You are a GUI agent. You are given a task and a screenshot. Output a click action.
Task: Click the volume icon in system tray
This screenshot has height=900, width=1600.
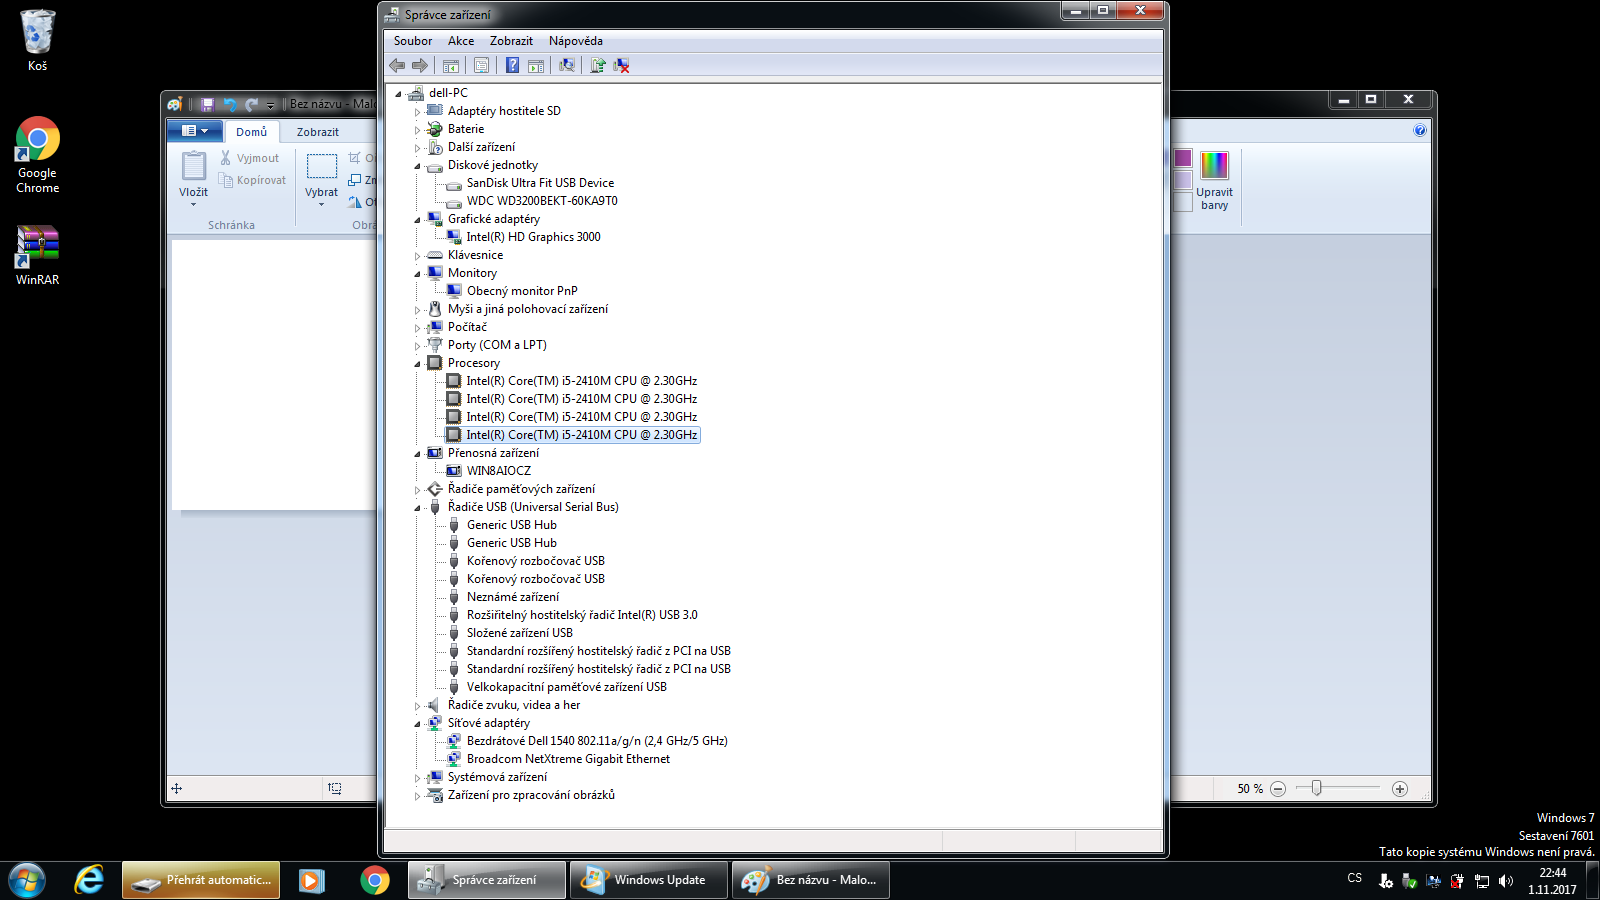click(1506, 881)
